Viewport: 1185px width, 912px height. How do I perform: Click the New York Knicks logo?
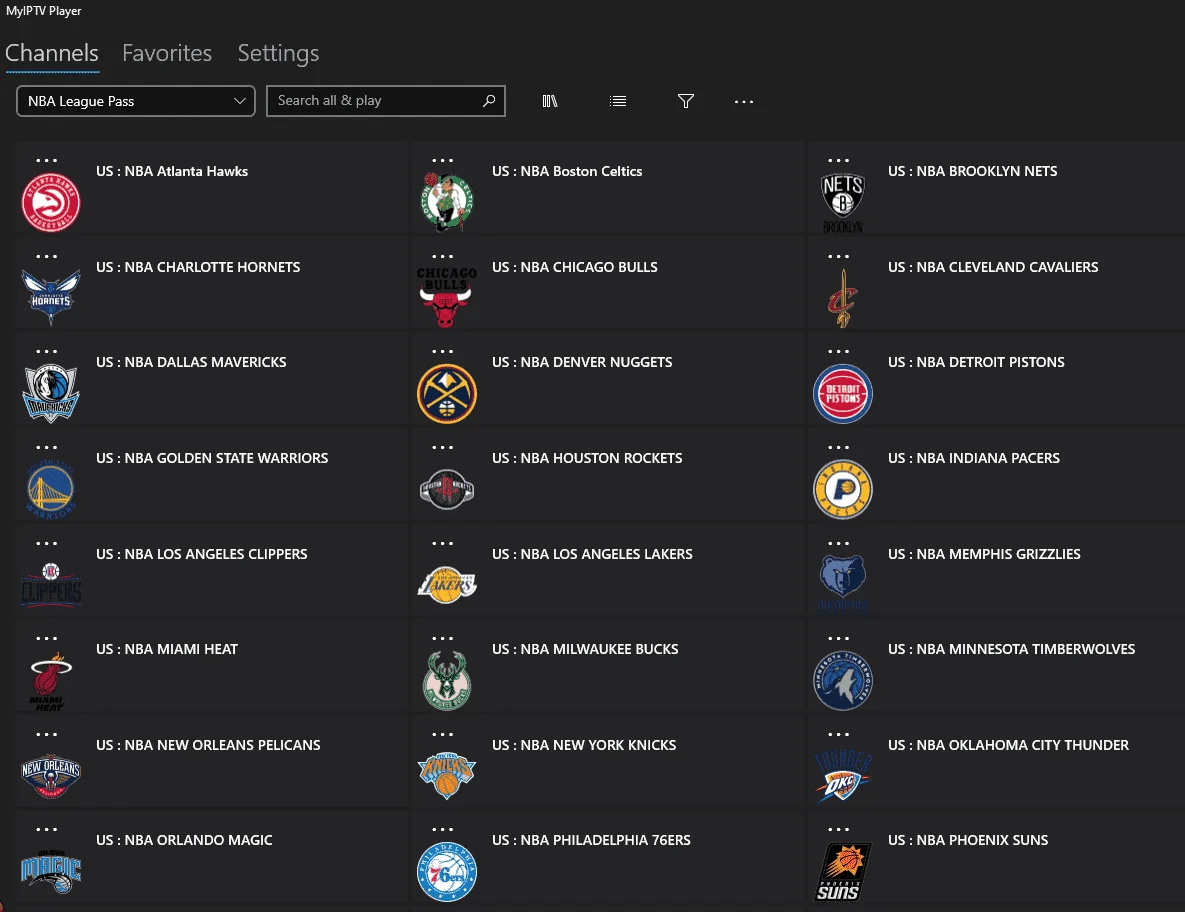(x=447, y=776)
